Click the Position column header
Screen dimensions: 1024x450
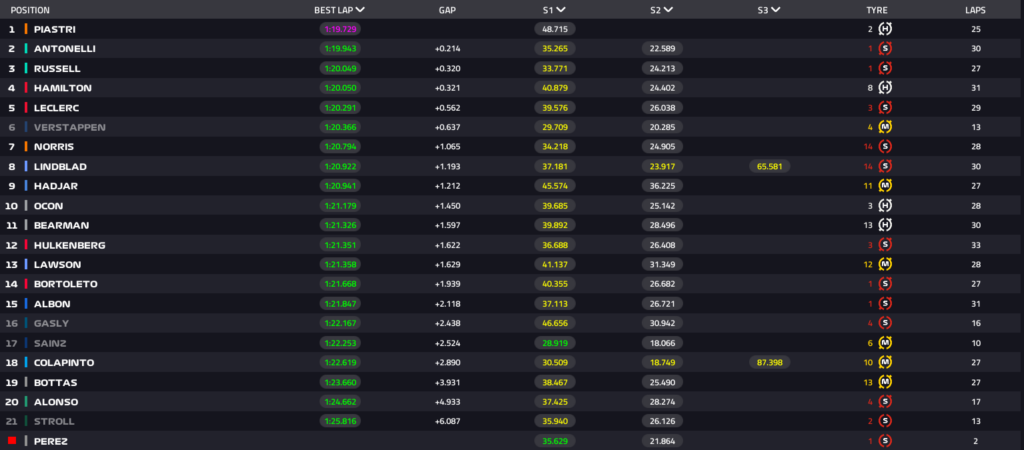tap(30, 9)
